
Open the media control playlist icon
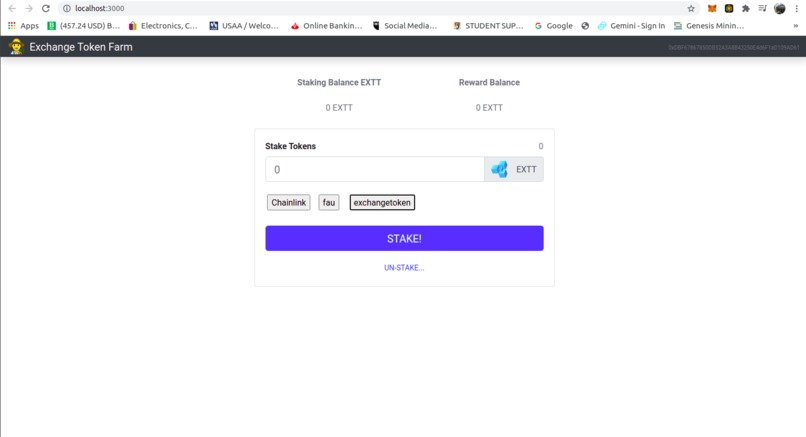click(x=762, y=9)
